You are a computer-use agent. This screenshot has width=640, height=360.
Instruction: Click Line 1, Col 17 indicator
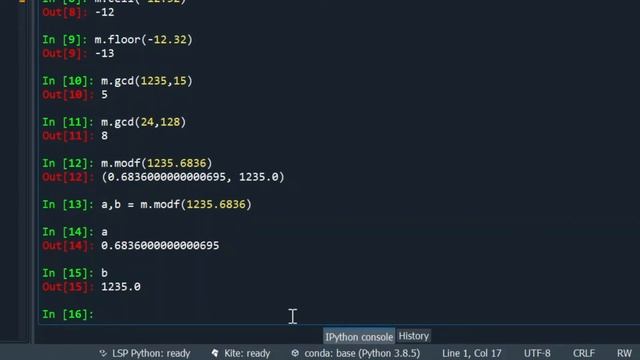pyautogui.click(x=471, y=353)
